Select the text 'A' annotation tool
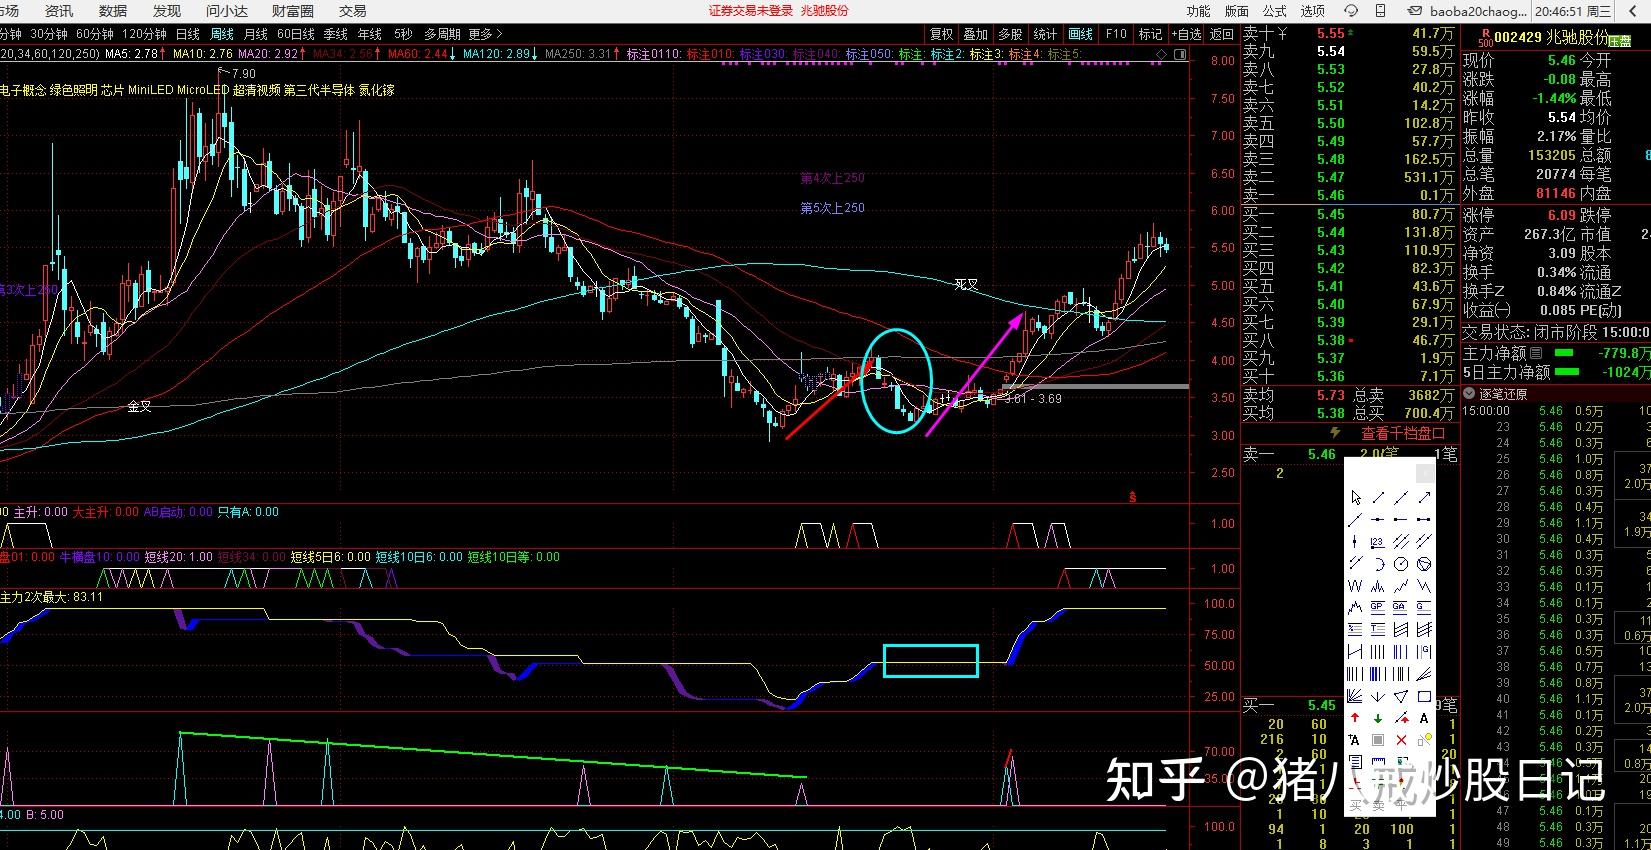The width and height of the screenshot is (1651, 850). pos(1424,718)
